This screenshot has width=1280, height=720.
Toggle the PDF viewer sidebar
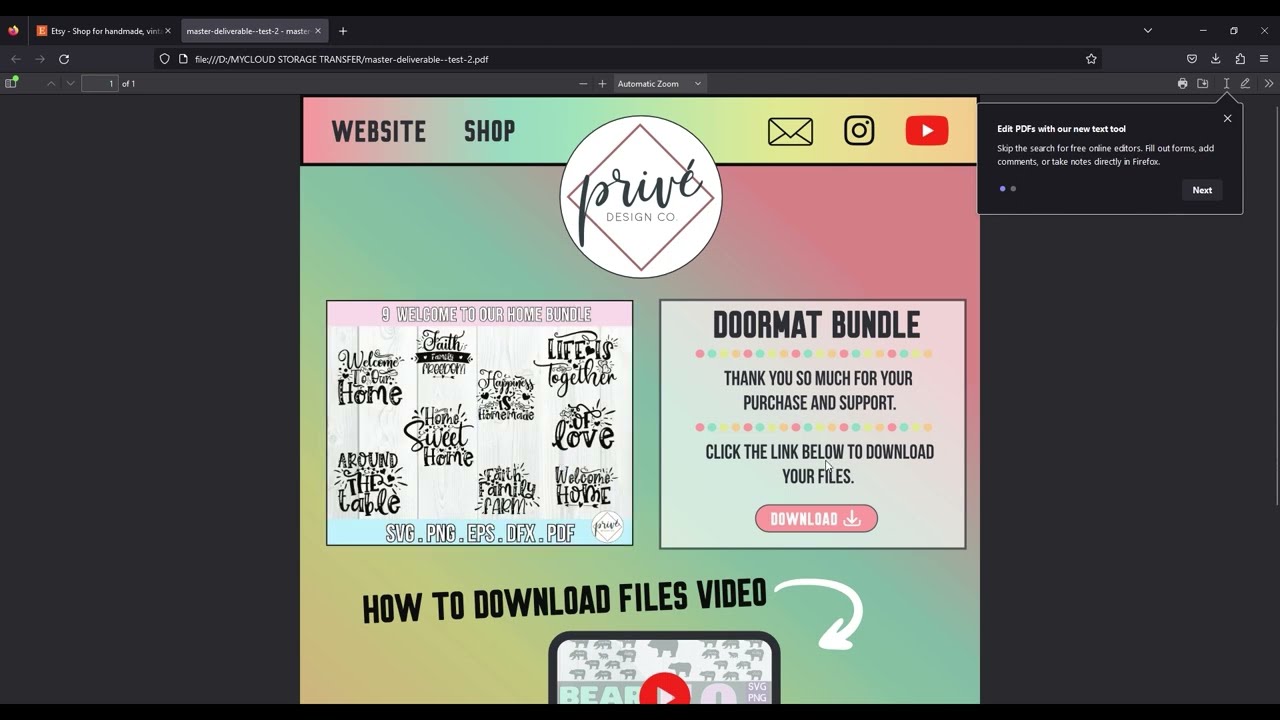tap(12, 83)
